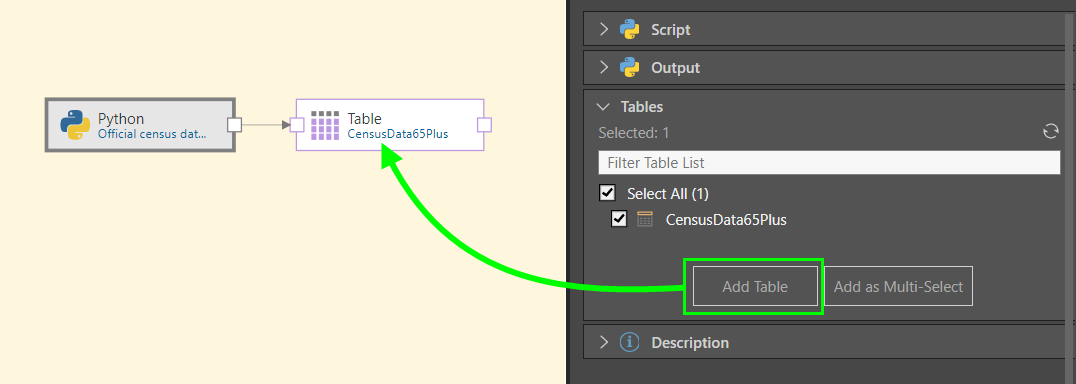Click the info icon beside Description
Viewport: 1076px width, 384px height.
click(629, 342)
